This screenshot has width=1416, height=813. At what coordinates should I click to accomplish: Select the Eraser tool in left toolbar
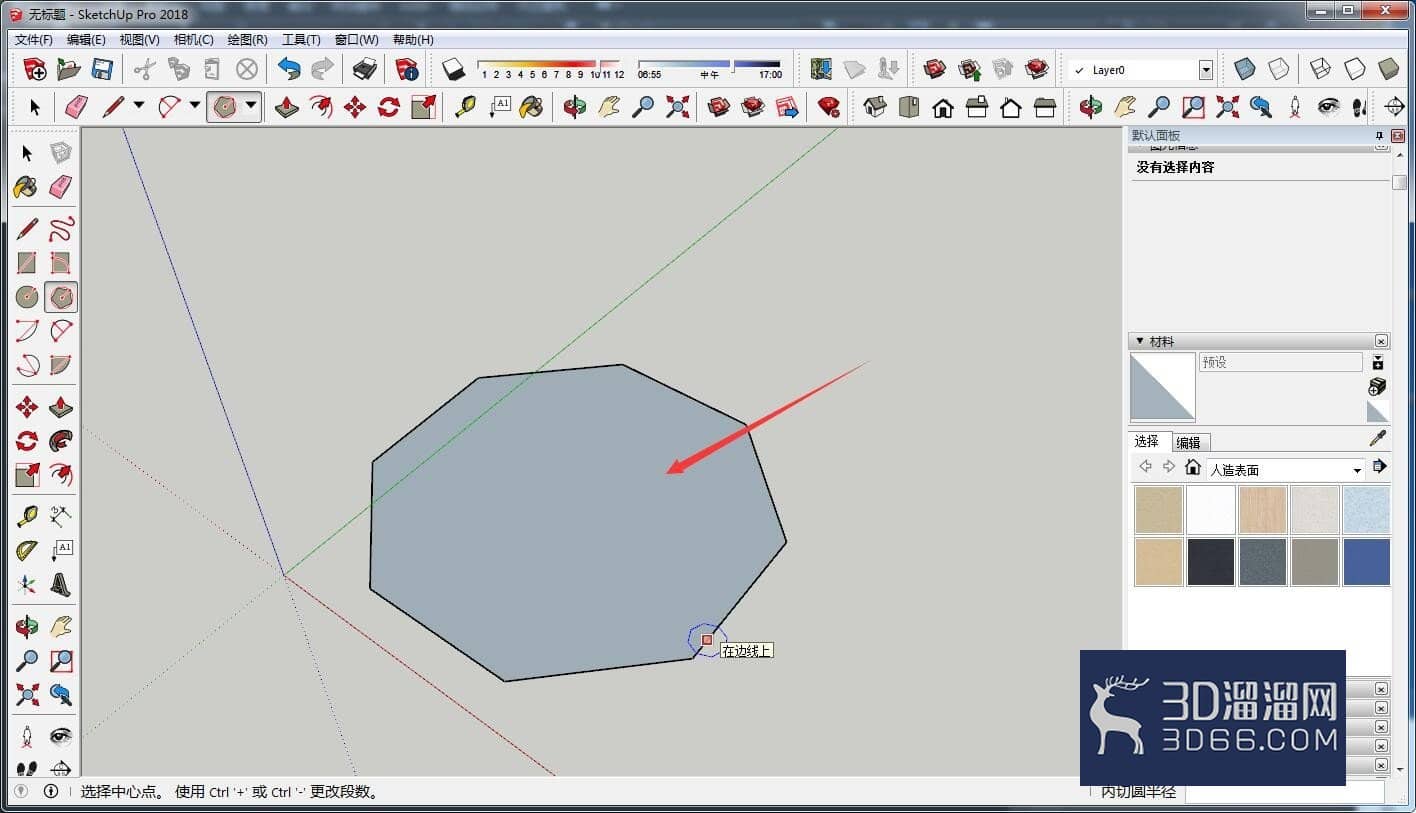coord(61,186)
